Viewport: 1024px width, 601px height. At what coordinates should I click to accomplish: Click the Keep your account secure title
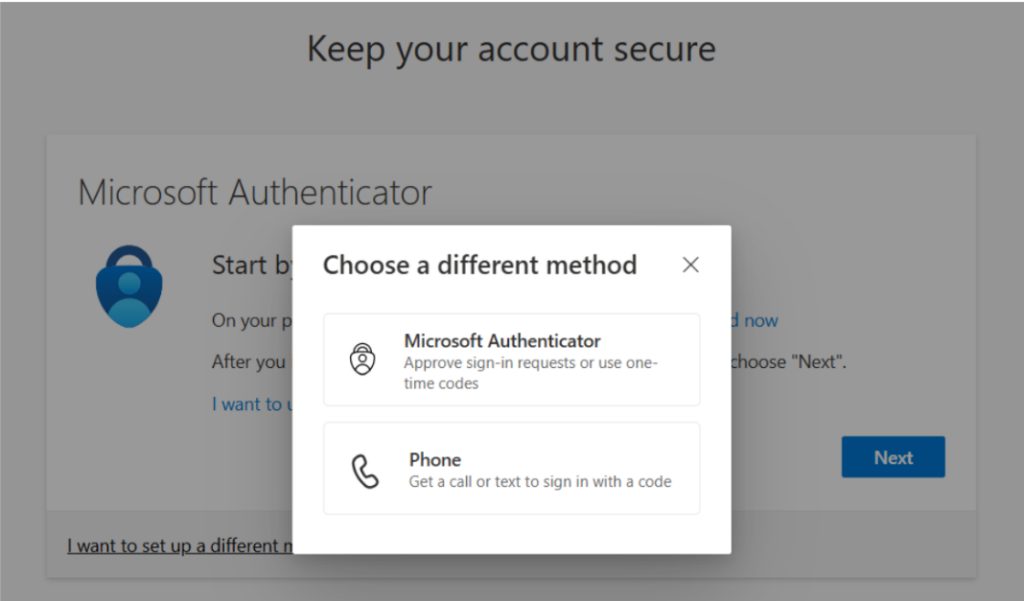point(511,48)
